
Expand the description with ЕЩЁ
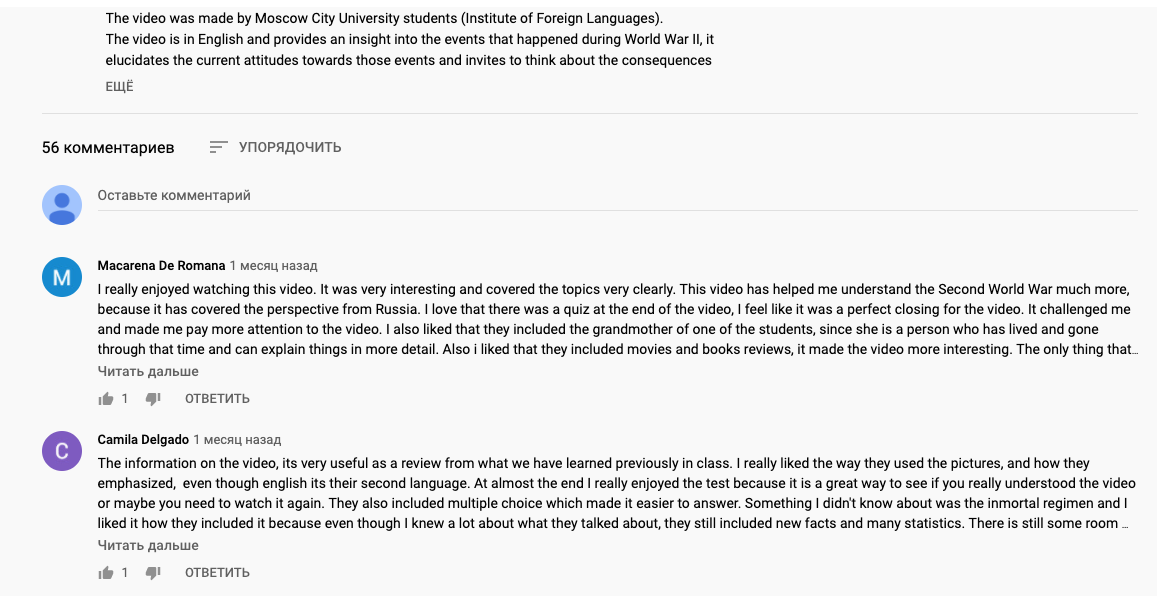[x=119, y=87]
